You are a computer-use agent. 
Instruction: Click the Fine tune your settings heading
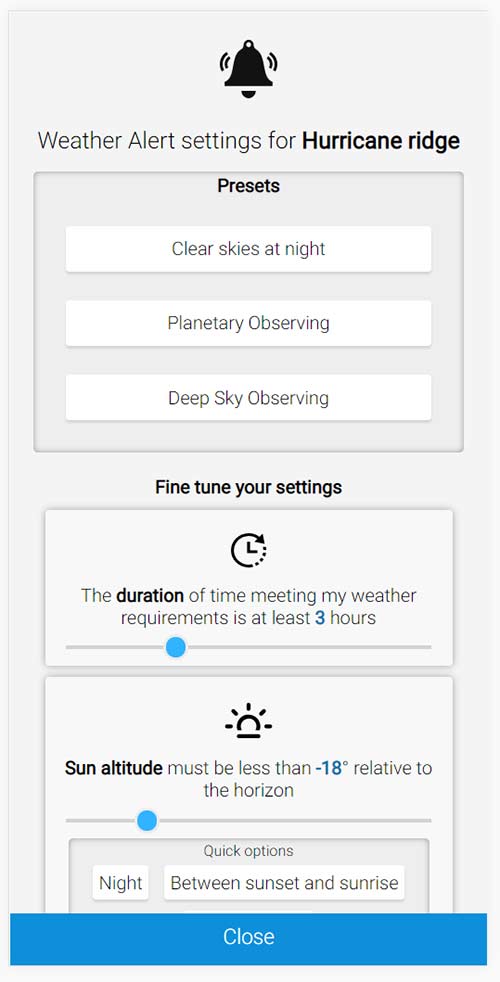coord(249,487)
